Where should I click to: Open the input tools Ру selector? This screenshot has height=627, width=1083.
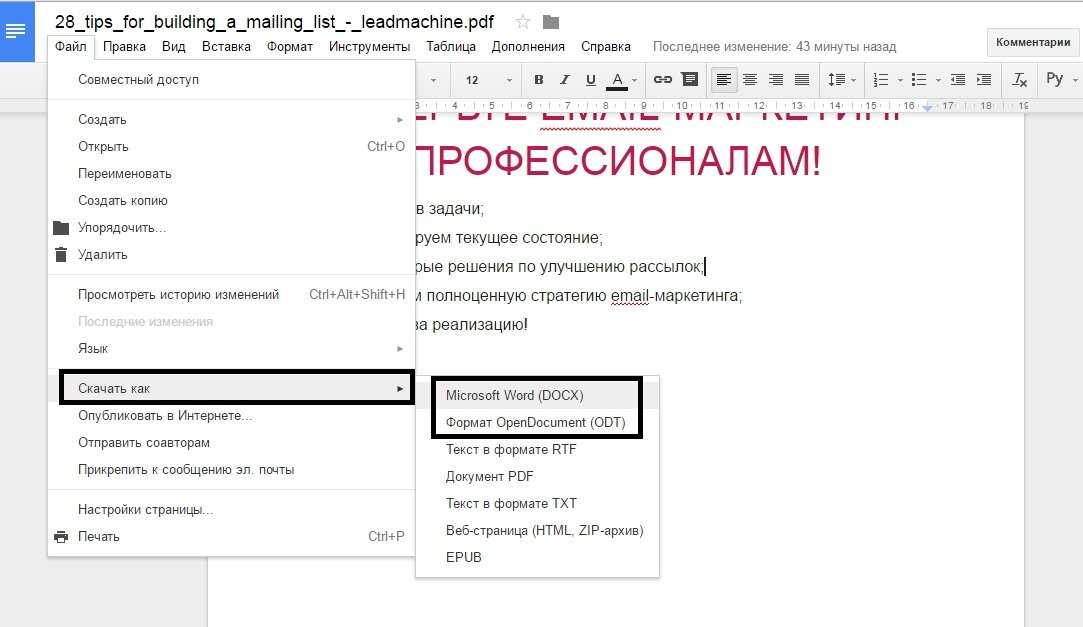(1054, 78)
